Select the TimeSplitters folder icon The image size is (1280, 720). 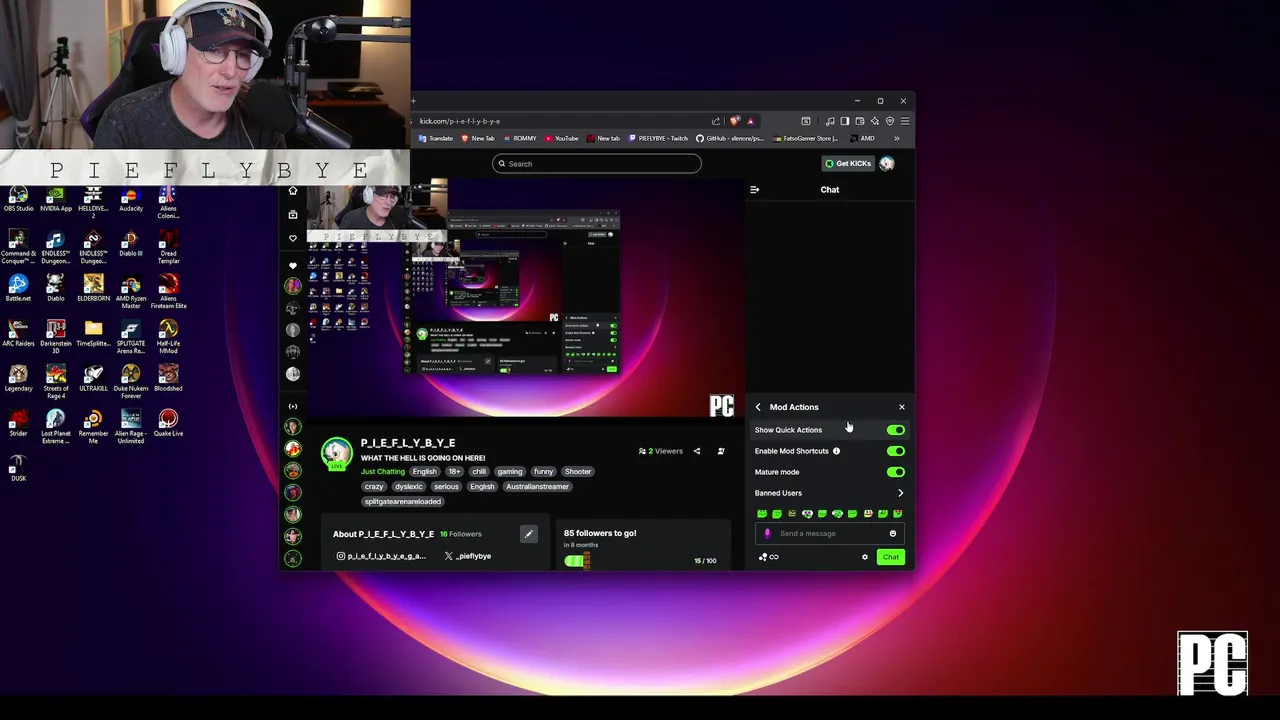(93, 334)
